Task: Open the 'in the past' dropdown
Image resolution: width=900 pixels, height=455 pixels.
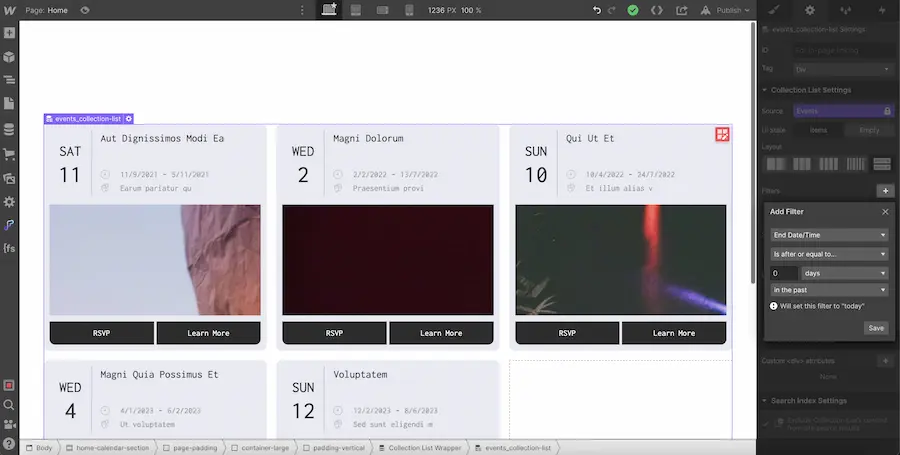Action: click(x=829, y=290)
